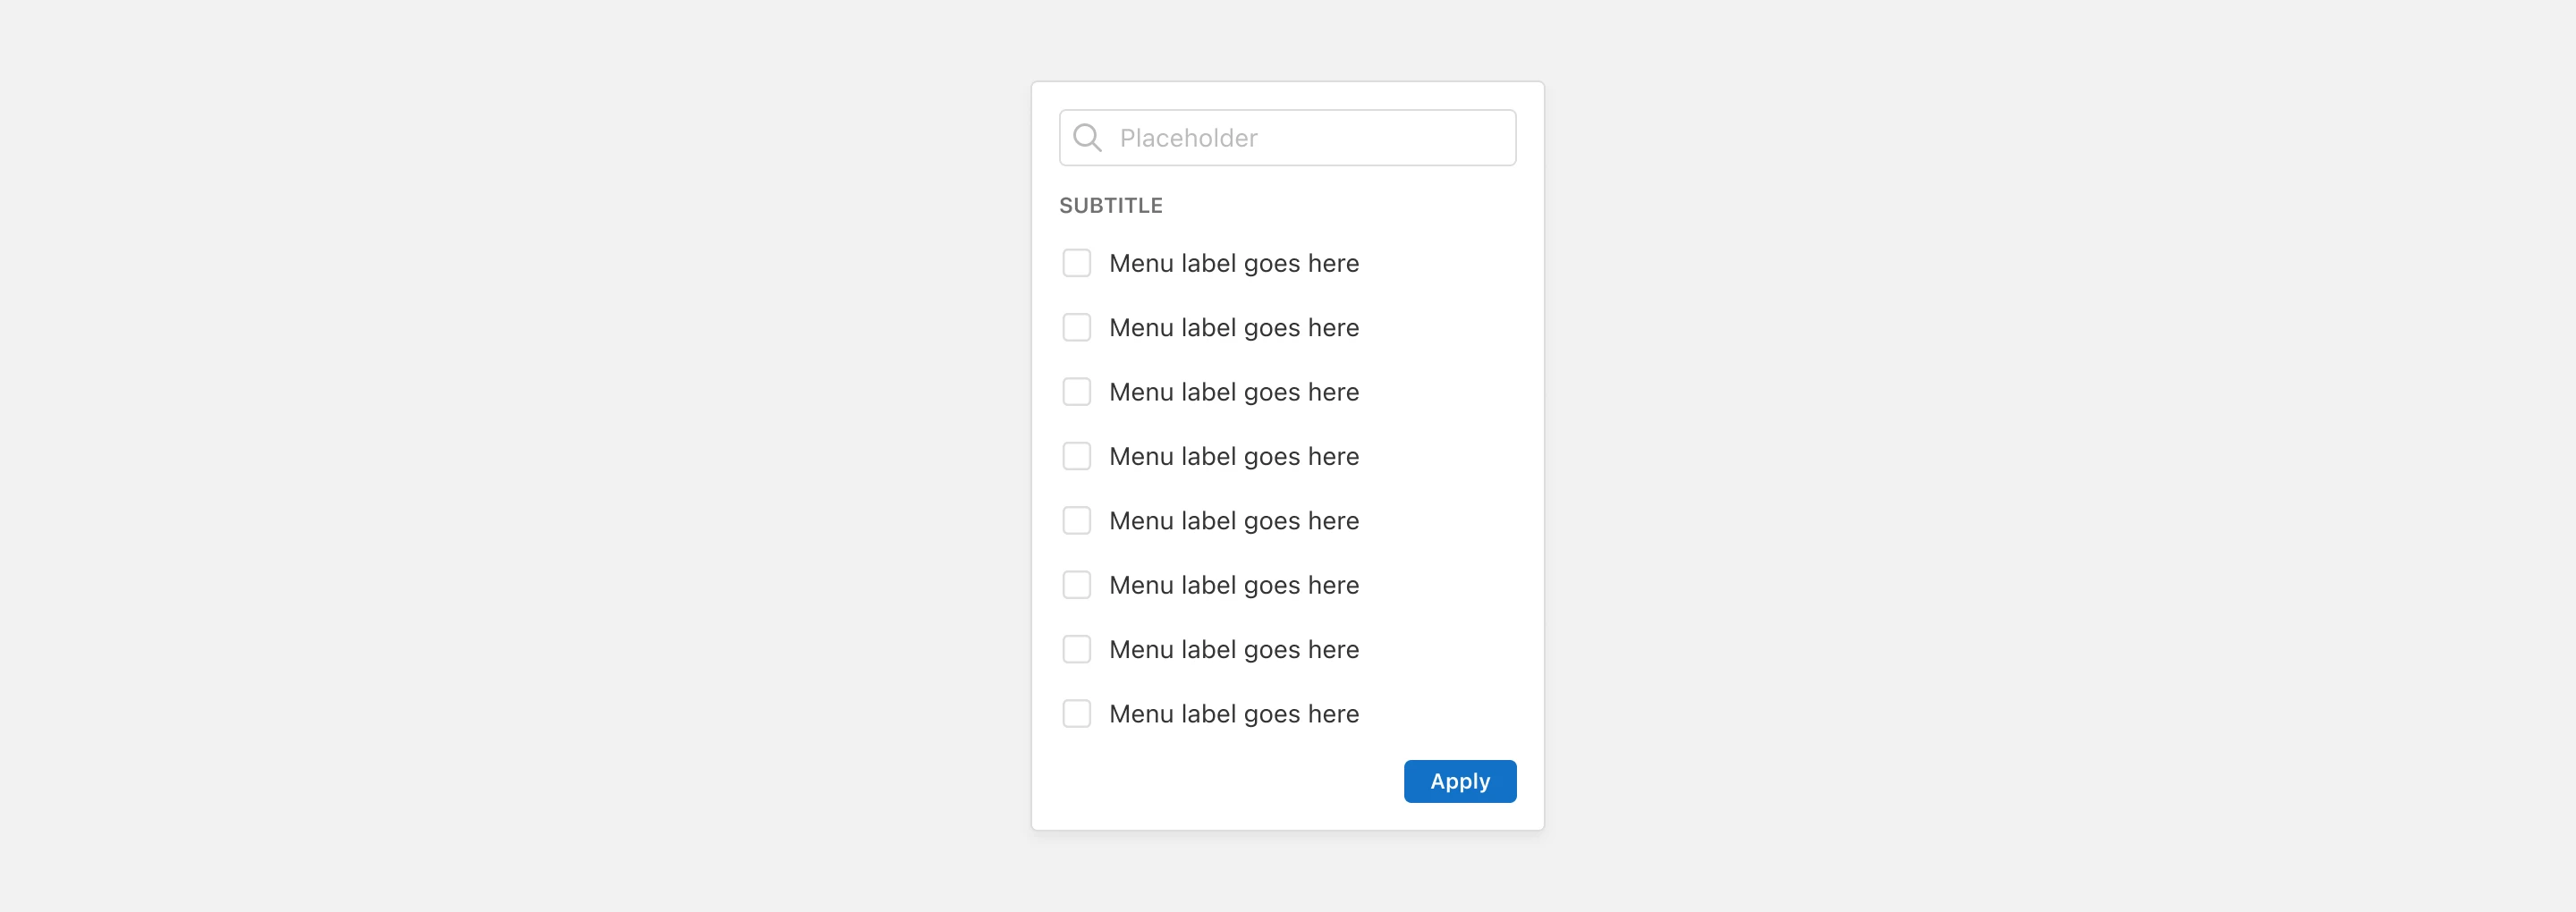Screen dimensions: 2576x912
Task: Tick the second menu item's checkbox
Action: [x=1076, y=328]
